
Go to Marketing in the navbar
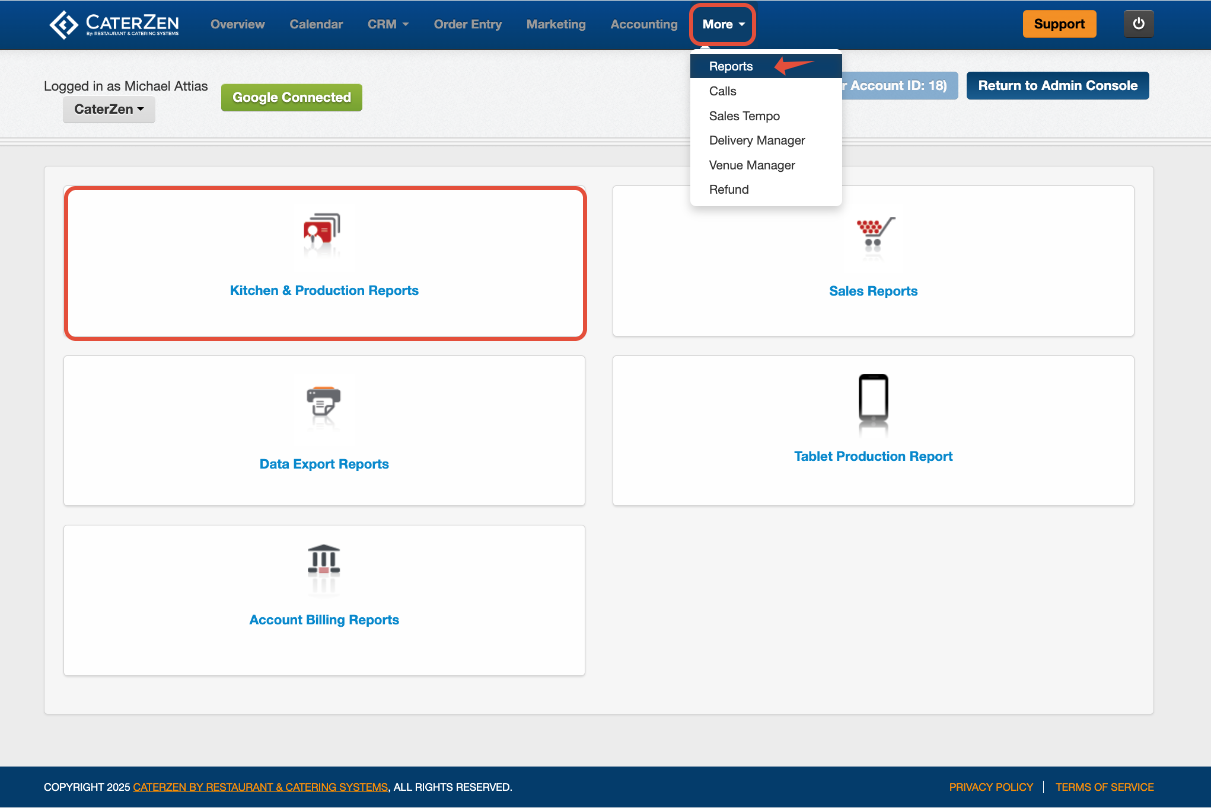coord(556,24)
